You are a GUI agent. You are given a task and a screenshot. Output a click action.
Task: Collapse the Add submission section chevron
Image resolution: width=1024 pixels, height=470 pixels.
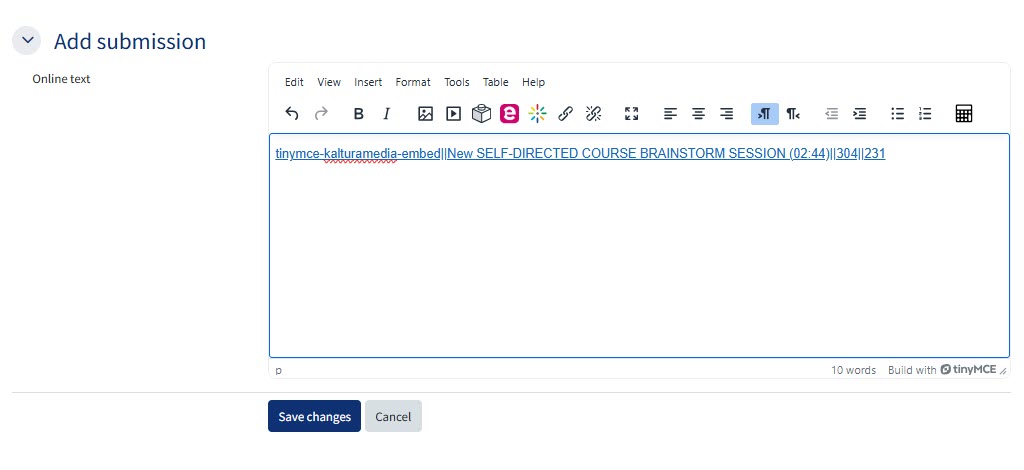[27, 41]
